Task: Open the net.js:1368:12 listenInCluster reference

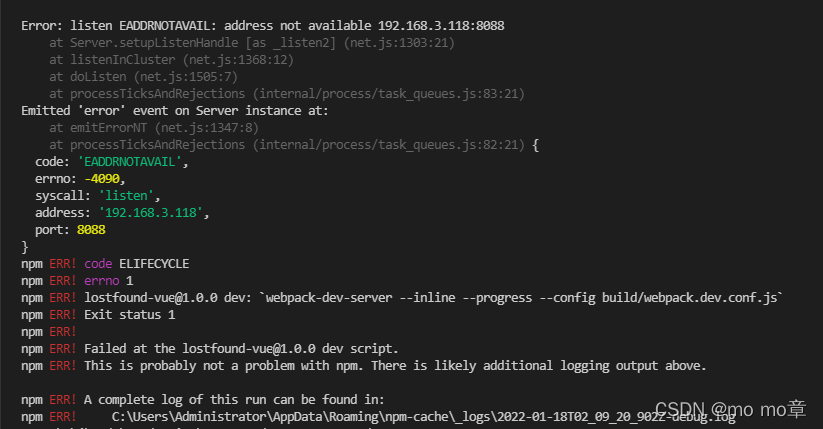Action: (238, 60)
